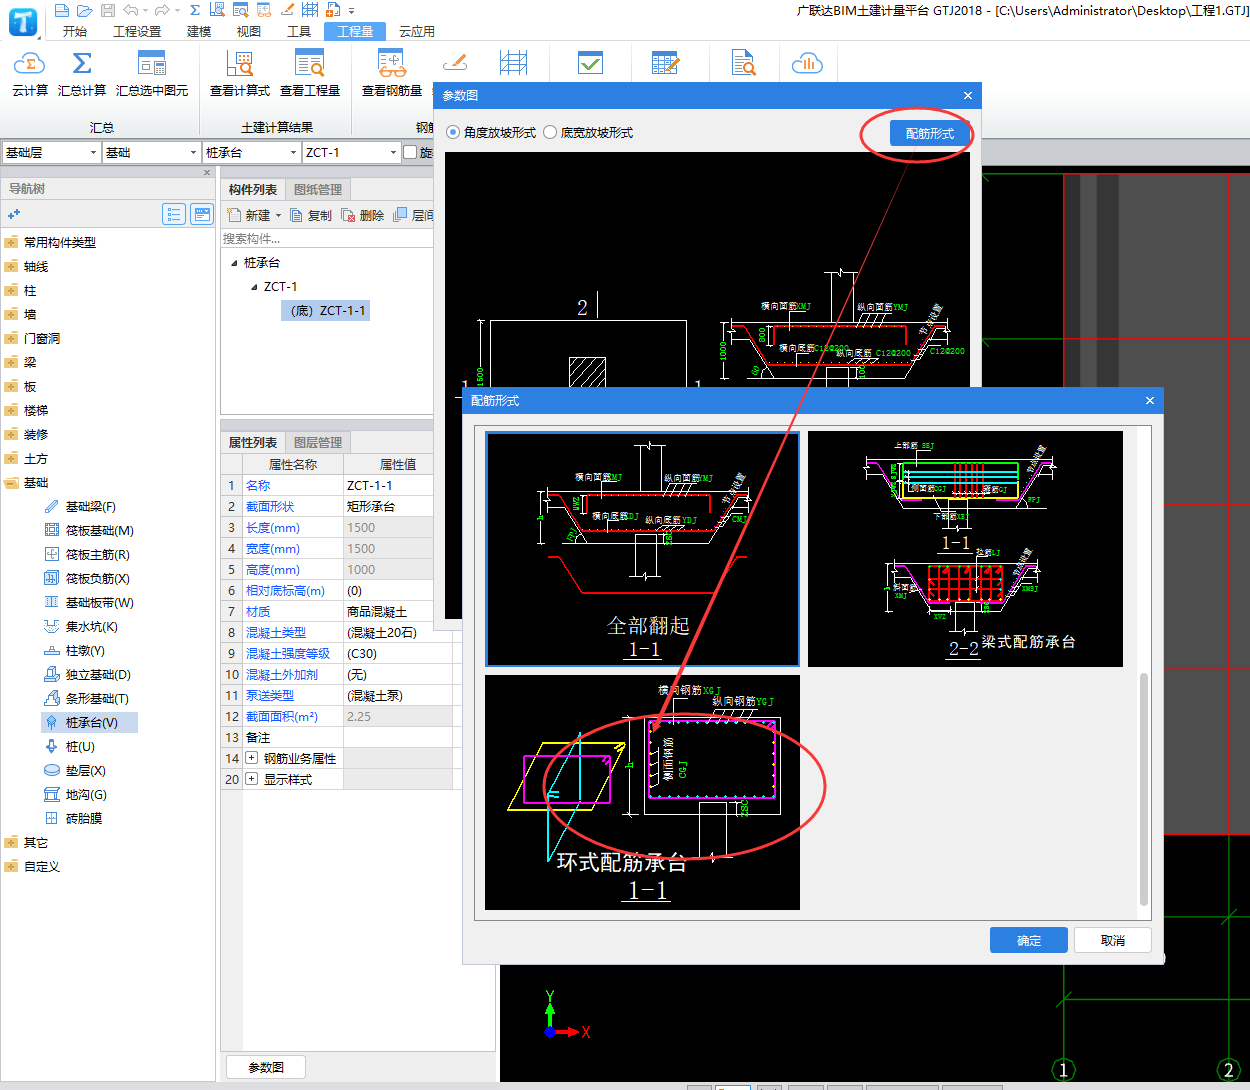Choose the 环式配筋承台 thumbnail
The image size is (1250, 1090).
point(642,792)
